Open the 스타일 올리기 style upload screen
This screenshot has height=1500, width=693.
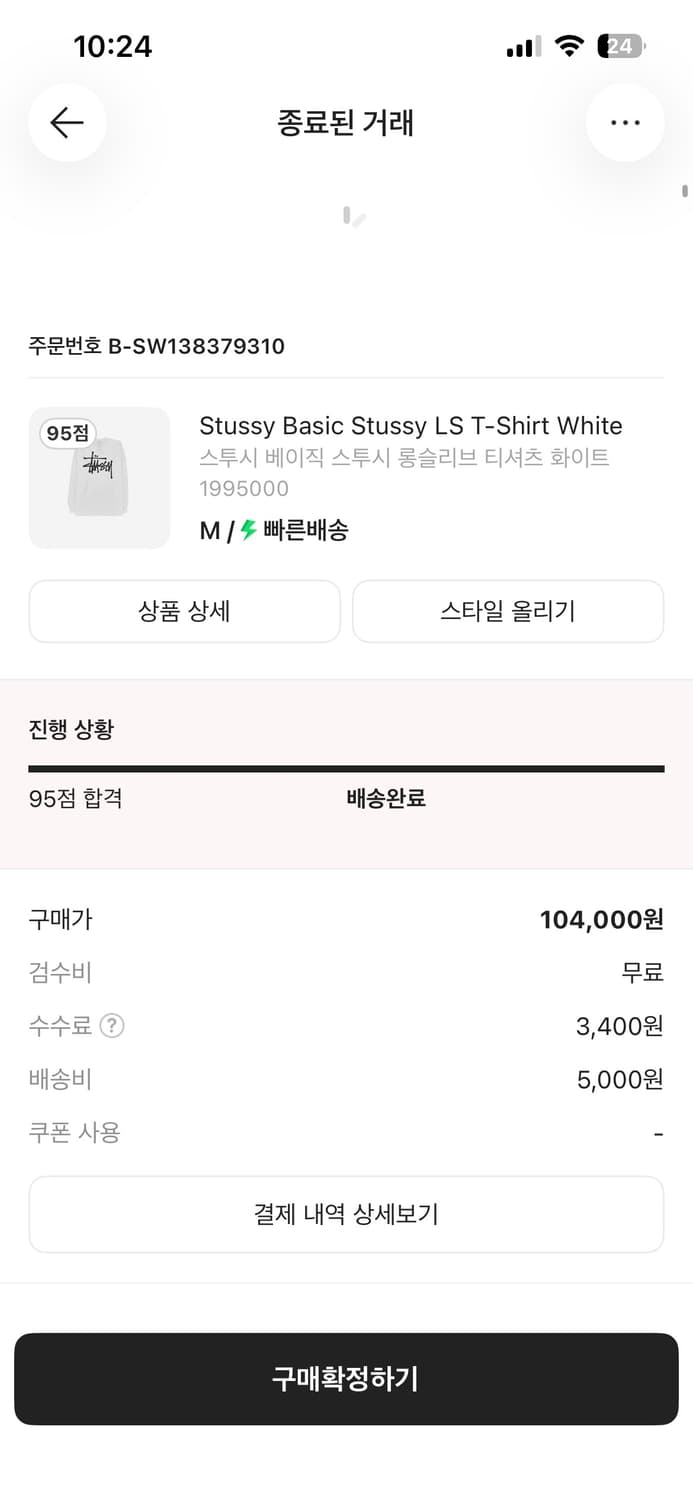pos(507,611)
